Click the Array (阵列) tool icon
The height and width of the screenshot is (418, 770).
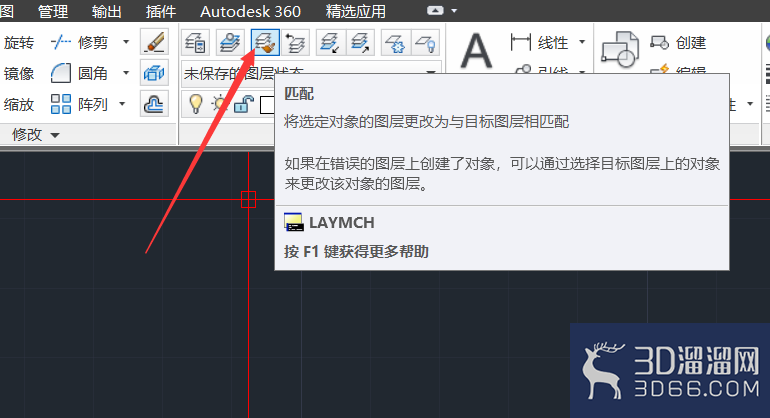coord(61,104)
